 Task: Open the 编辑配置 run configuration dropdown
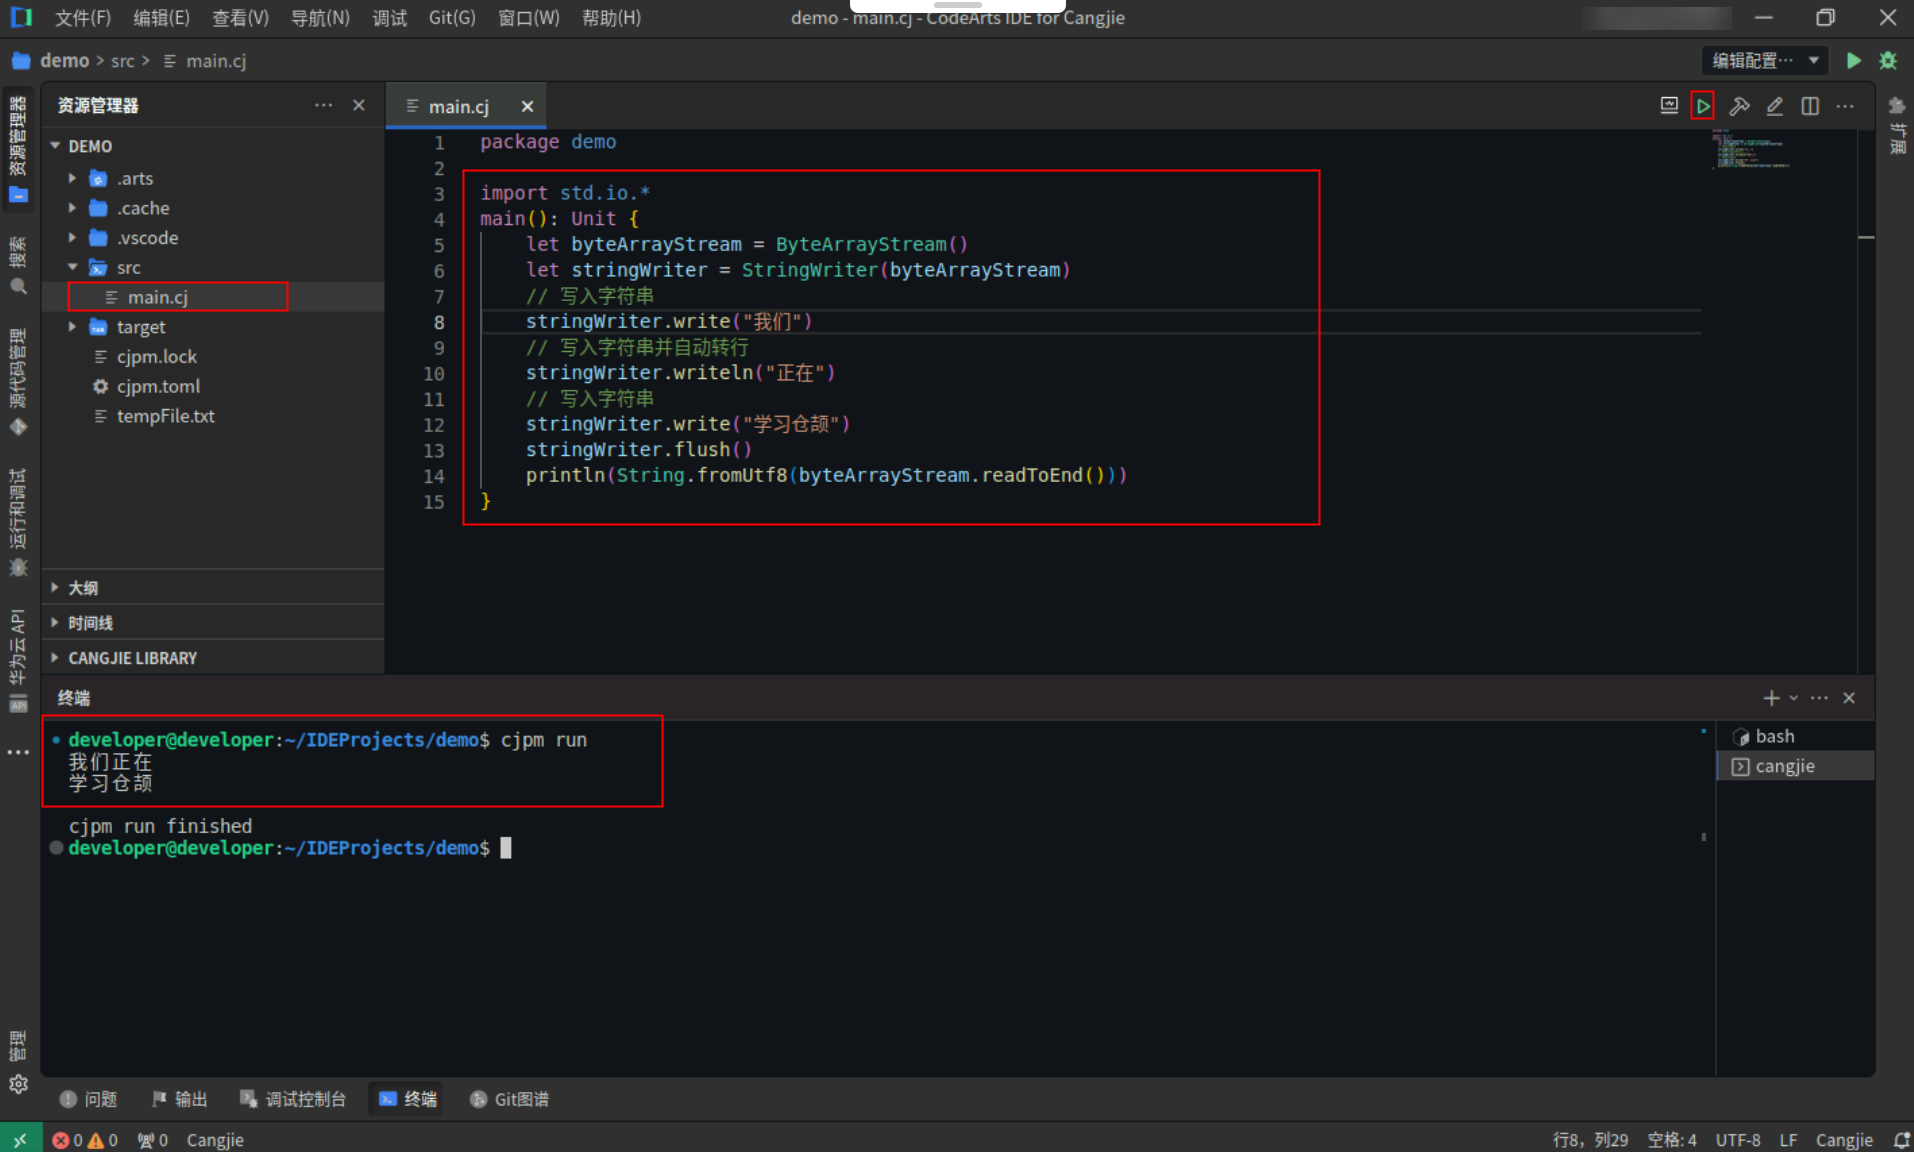point(1765,61)
